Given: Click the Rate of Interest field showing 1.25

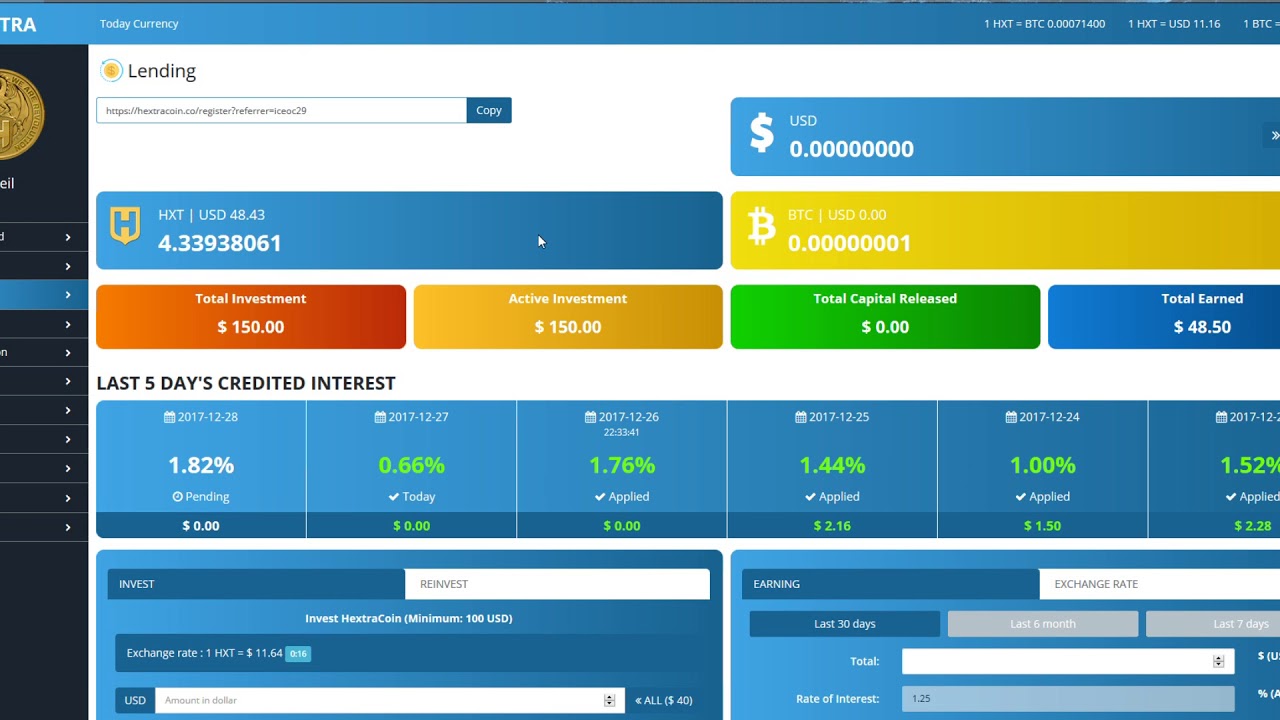Looking at the screenshot, I should click(x=1066, y=699).
